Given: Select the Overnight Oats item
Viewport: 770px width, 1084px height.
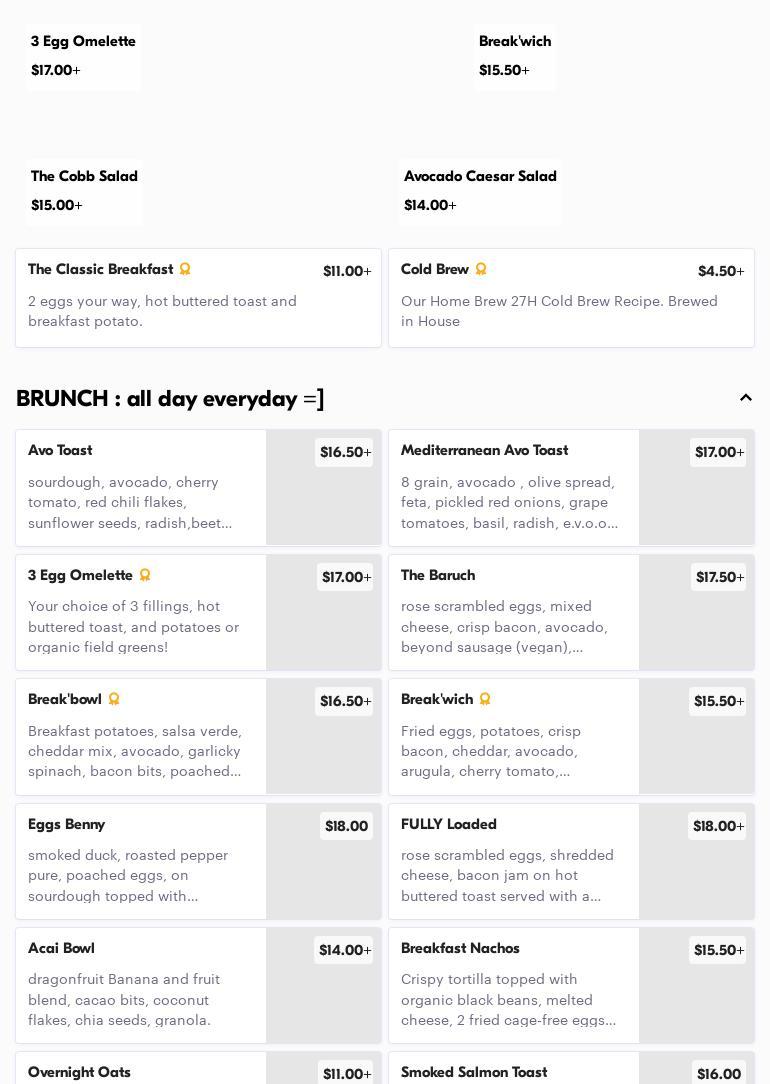Looking at the screenshot, I should click(x=140, y=1071).
